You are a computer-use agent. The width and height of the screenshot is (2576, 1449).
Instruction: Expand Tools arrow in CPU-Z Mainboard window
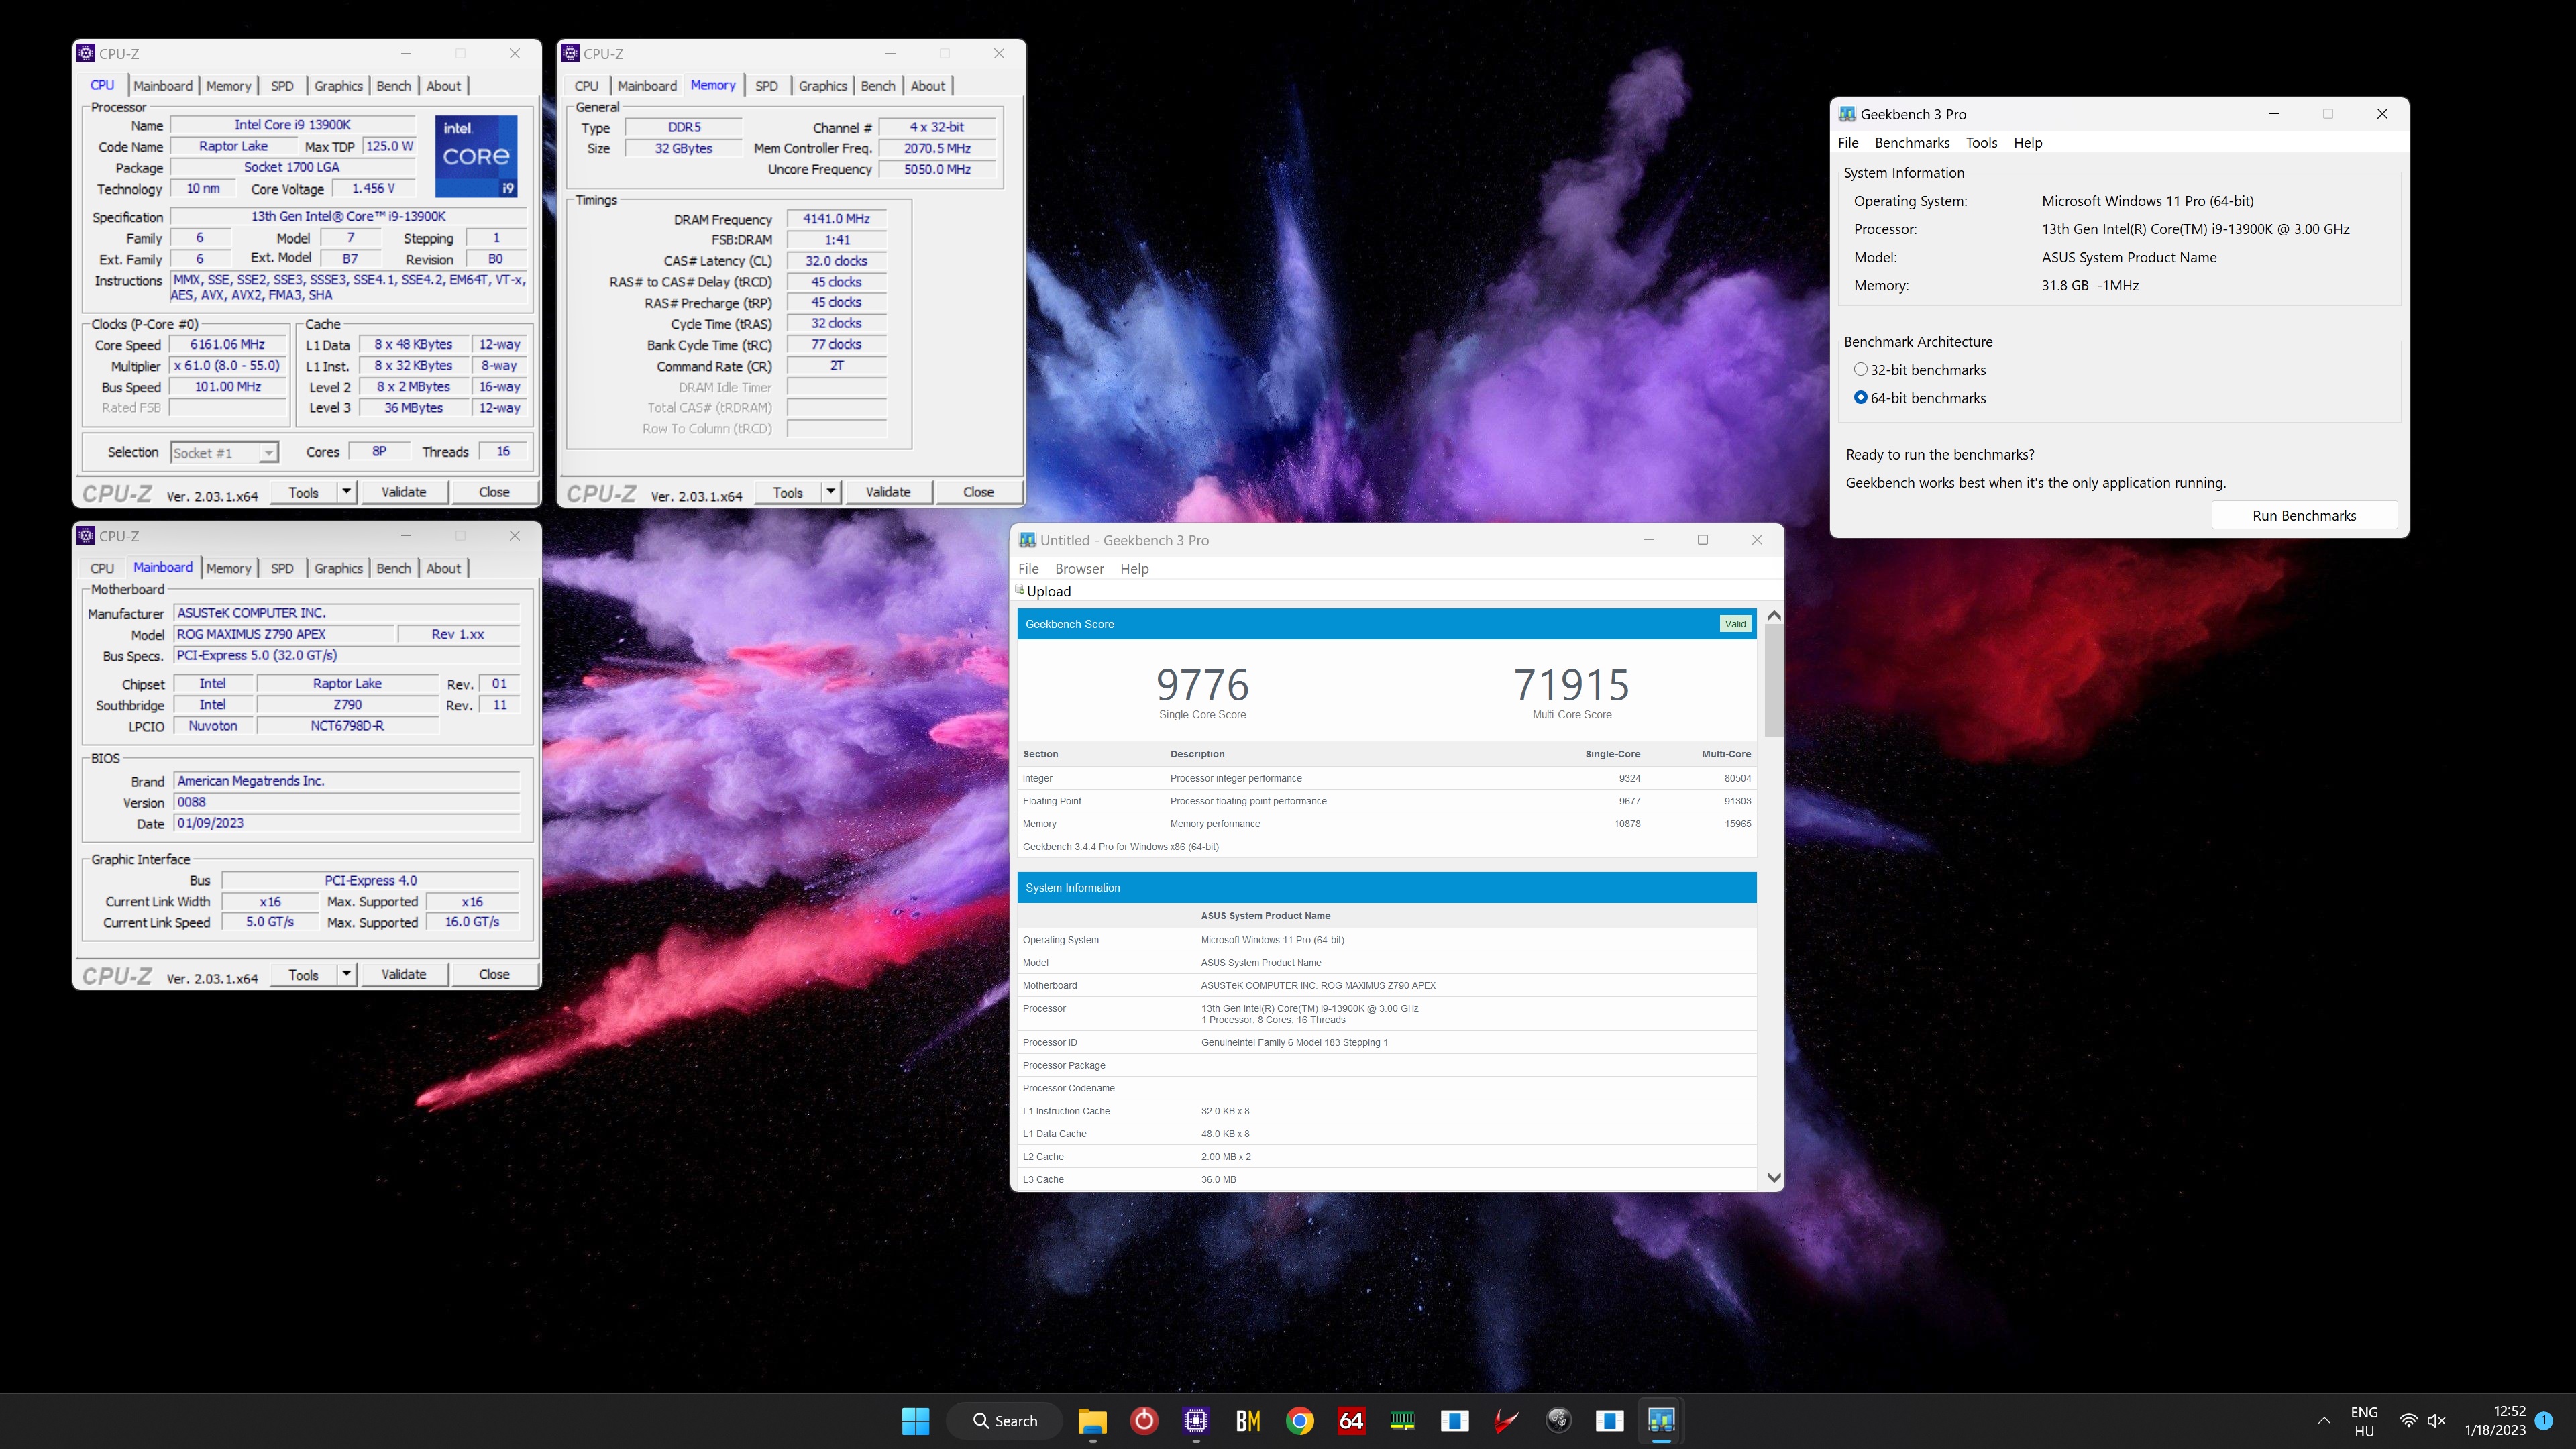tap(346, 974)
